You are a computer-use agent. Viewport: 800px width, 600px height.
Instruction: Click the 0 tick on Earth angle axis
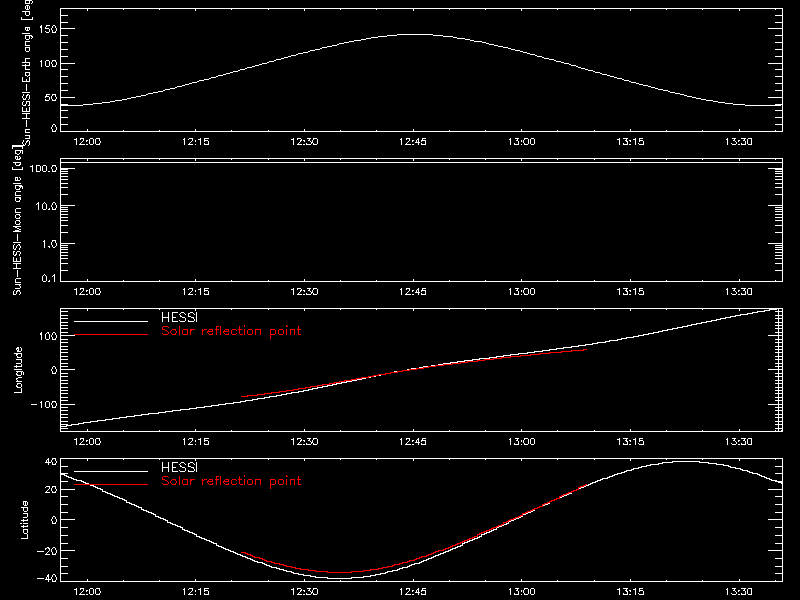click(x=54, y=128)
